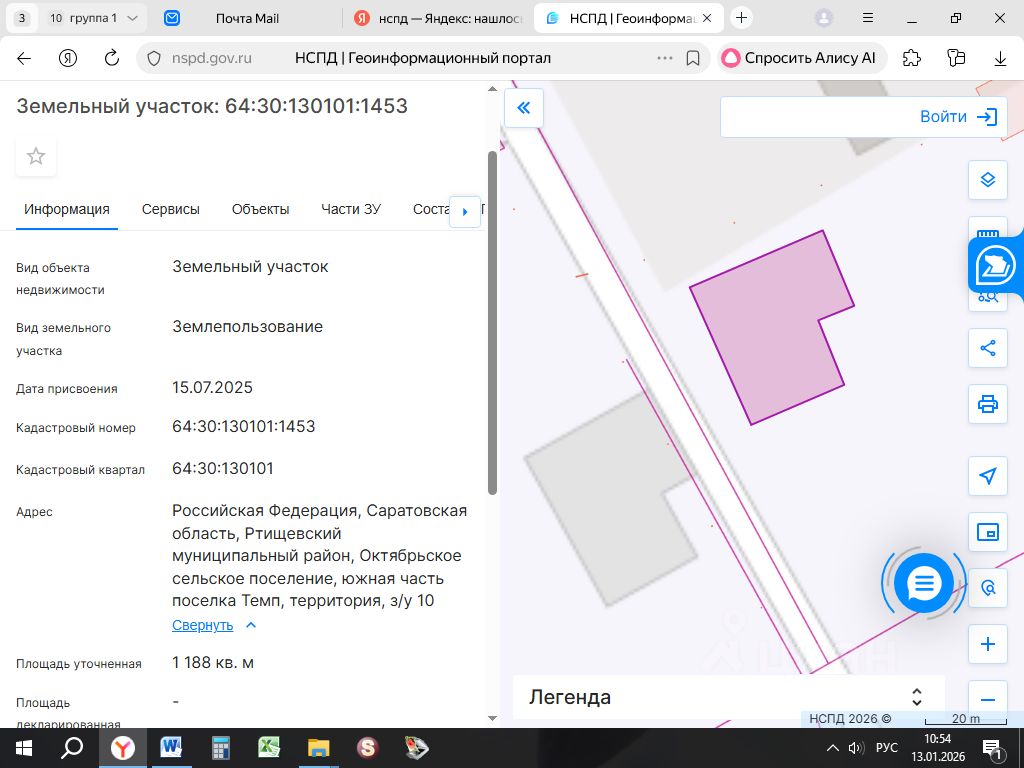Open browser downloads
The width and height of the screenshot is (1024, 768).
(x=1000, y=58)
